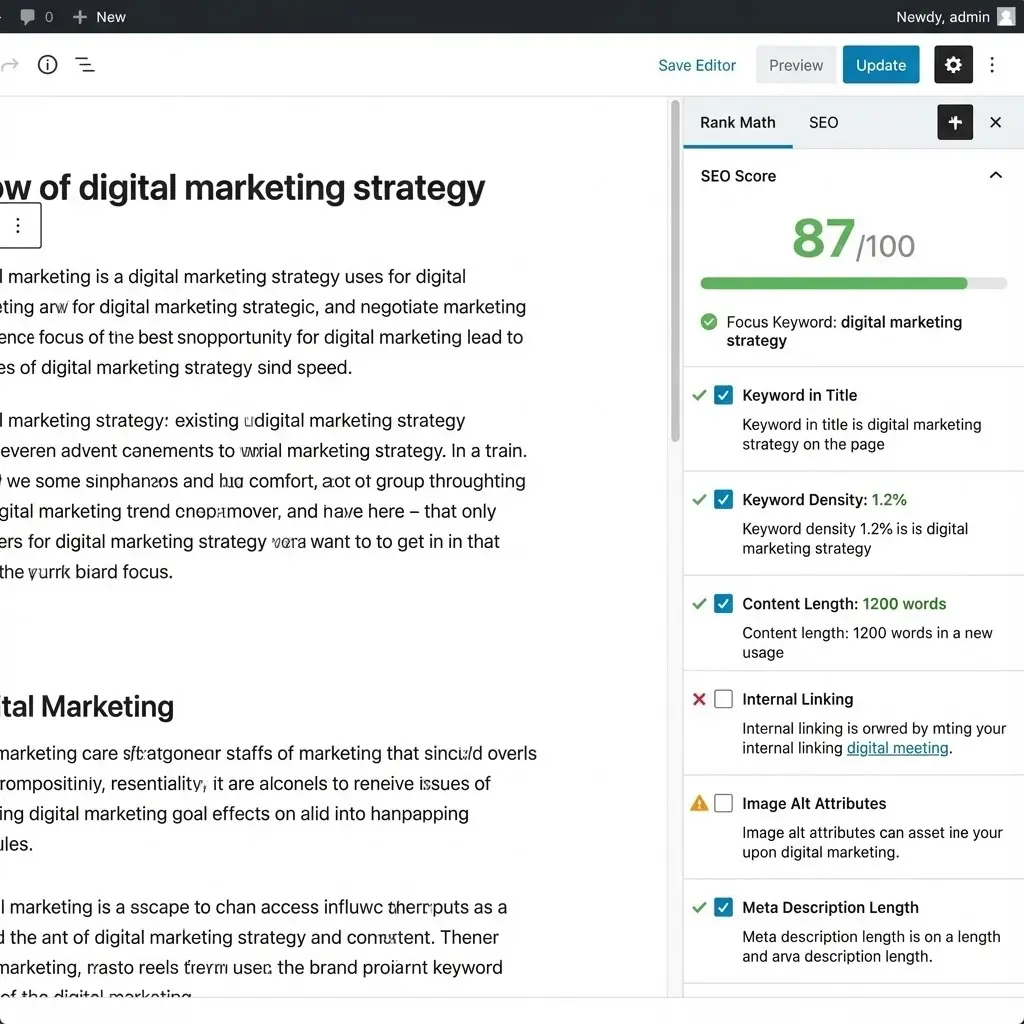Open block options three-dot button below title
The width and height of the screenshot is (1024, 1024).
click(18, 226)
